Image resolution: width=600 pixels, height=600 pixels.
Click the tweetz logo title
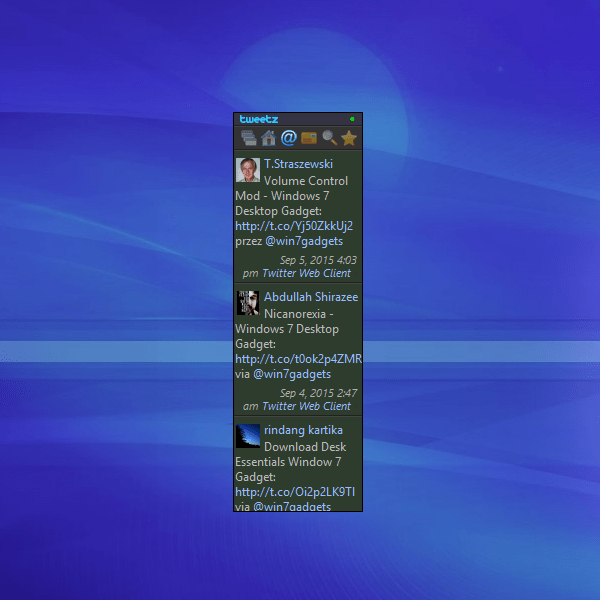click(x=259, y=119)
